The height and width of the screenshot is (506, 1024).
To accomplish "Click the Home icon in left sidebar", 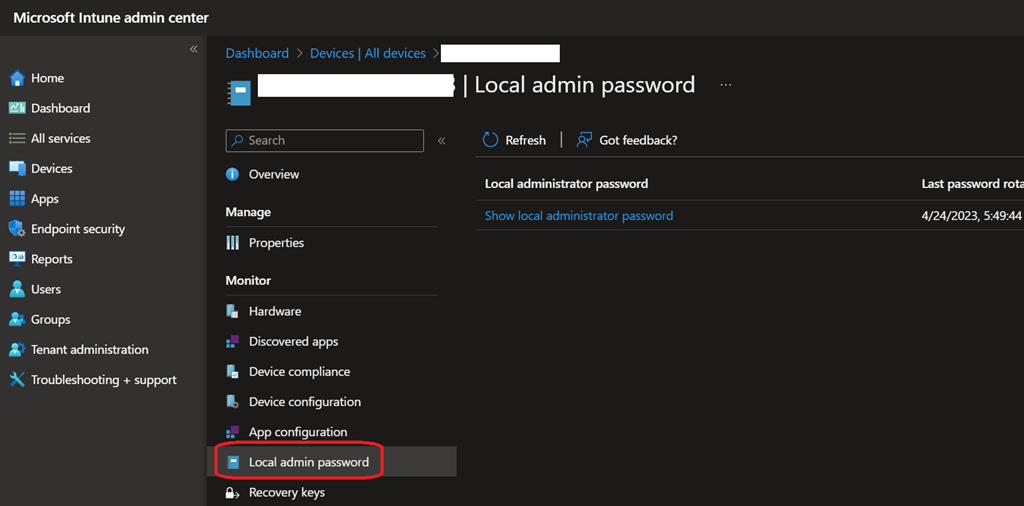I will [16, 78].
